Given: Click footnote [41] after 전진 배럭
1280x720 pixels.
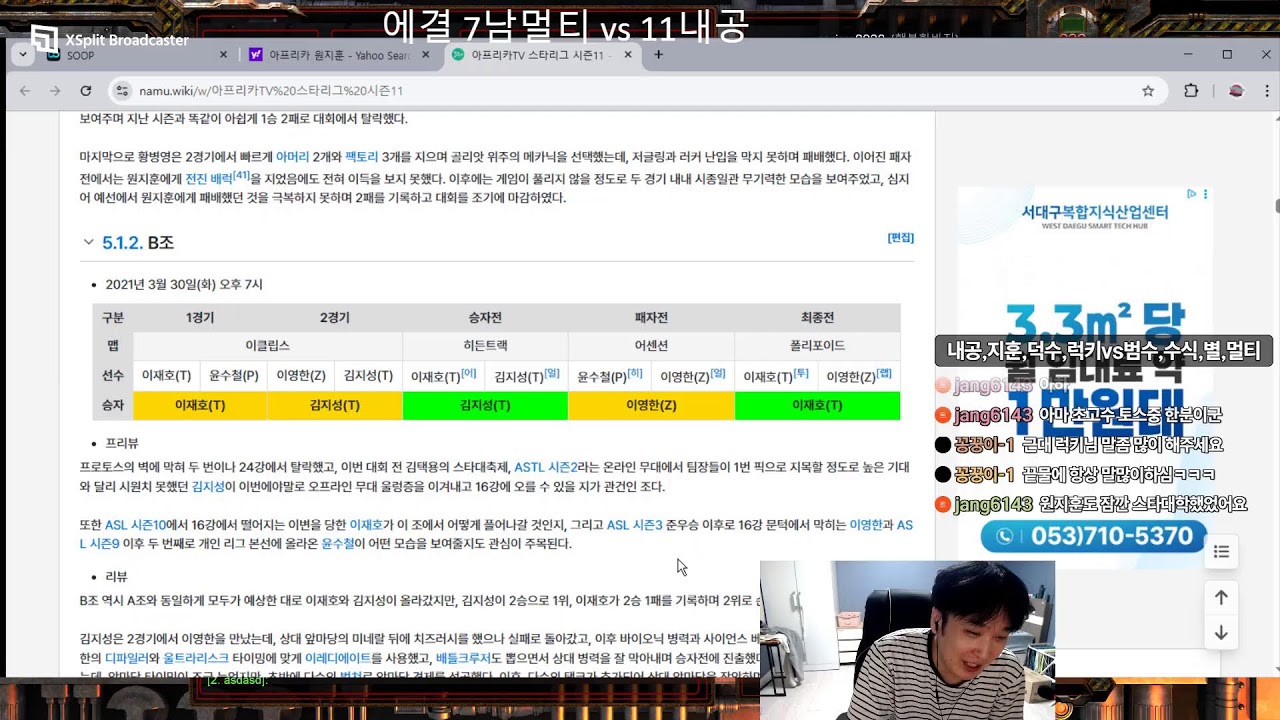Looking at the screenshot, I should click(x=241, y=175).
